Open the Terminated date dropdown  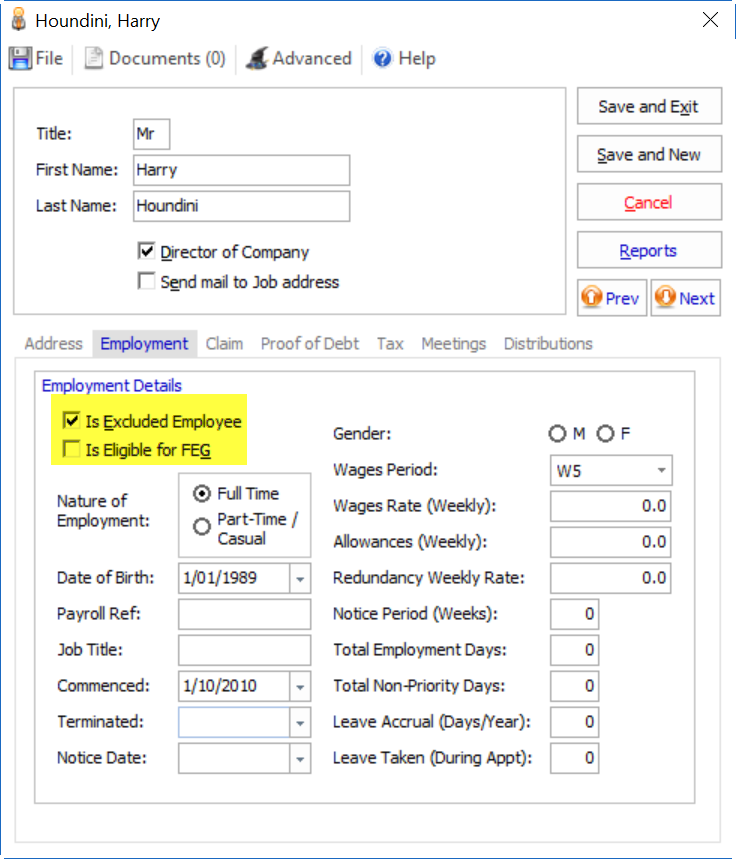pyautogui.click(x=300, y=722)
